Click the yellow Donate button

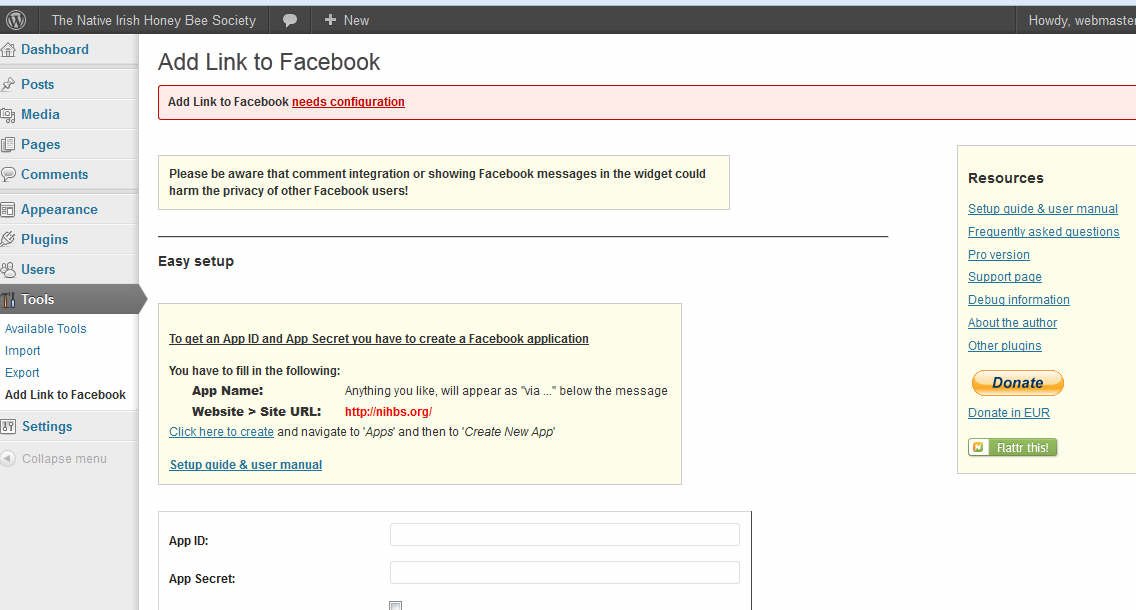point(1017,383)
